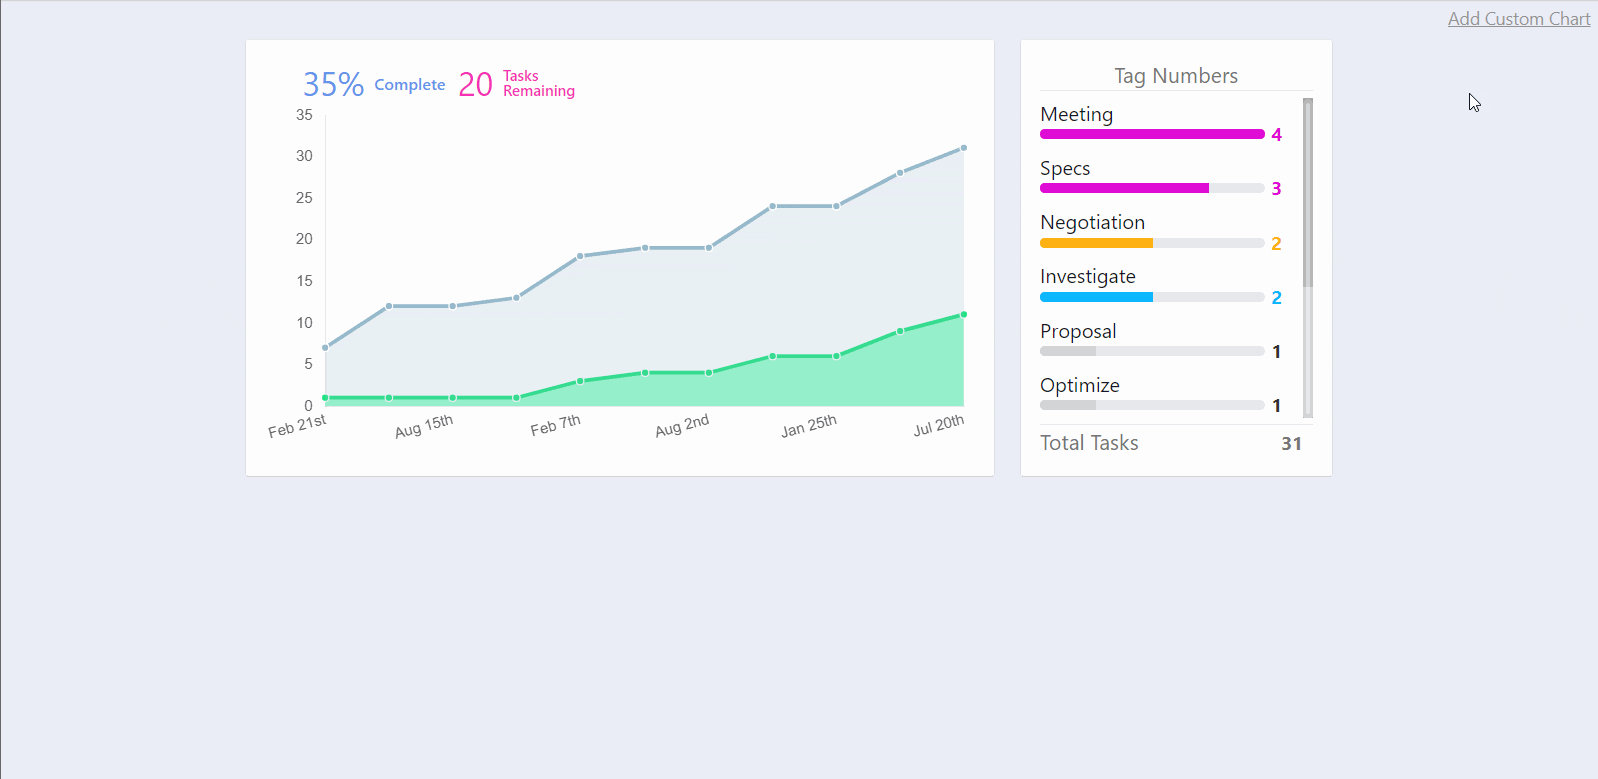
Task: Click the Jan 25th axis label
Action: 809,426
